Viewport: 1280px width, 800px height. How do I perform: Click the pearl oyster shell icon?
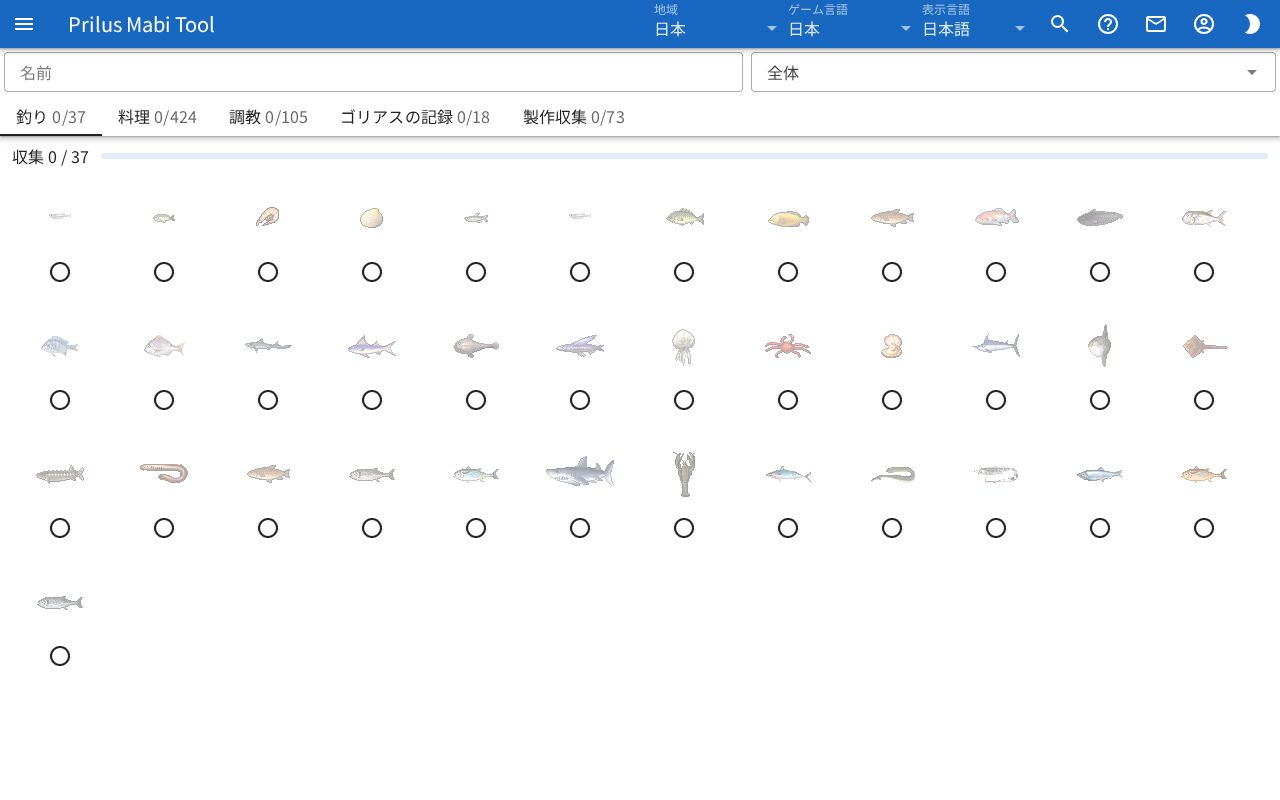coord(892,346)
